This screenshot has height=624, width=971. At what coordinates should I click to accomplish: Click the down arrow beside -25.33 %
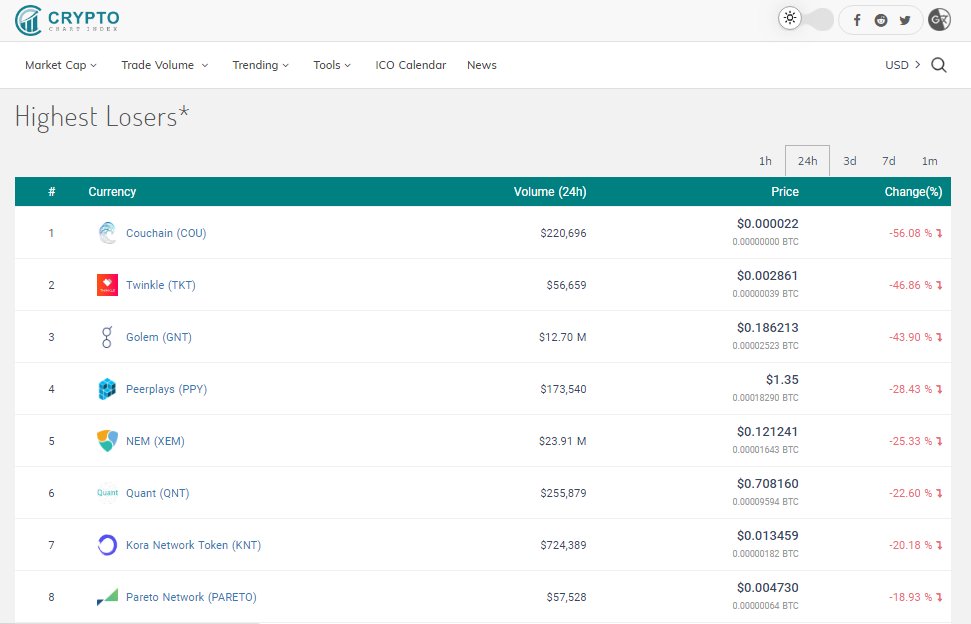tap(939, 441)
